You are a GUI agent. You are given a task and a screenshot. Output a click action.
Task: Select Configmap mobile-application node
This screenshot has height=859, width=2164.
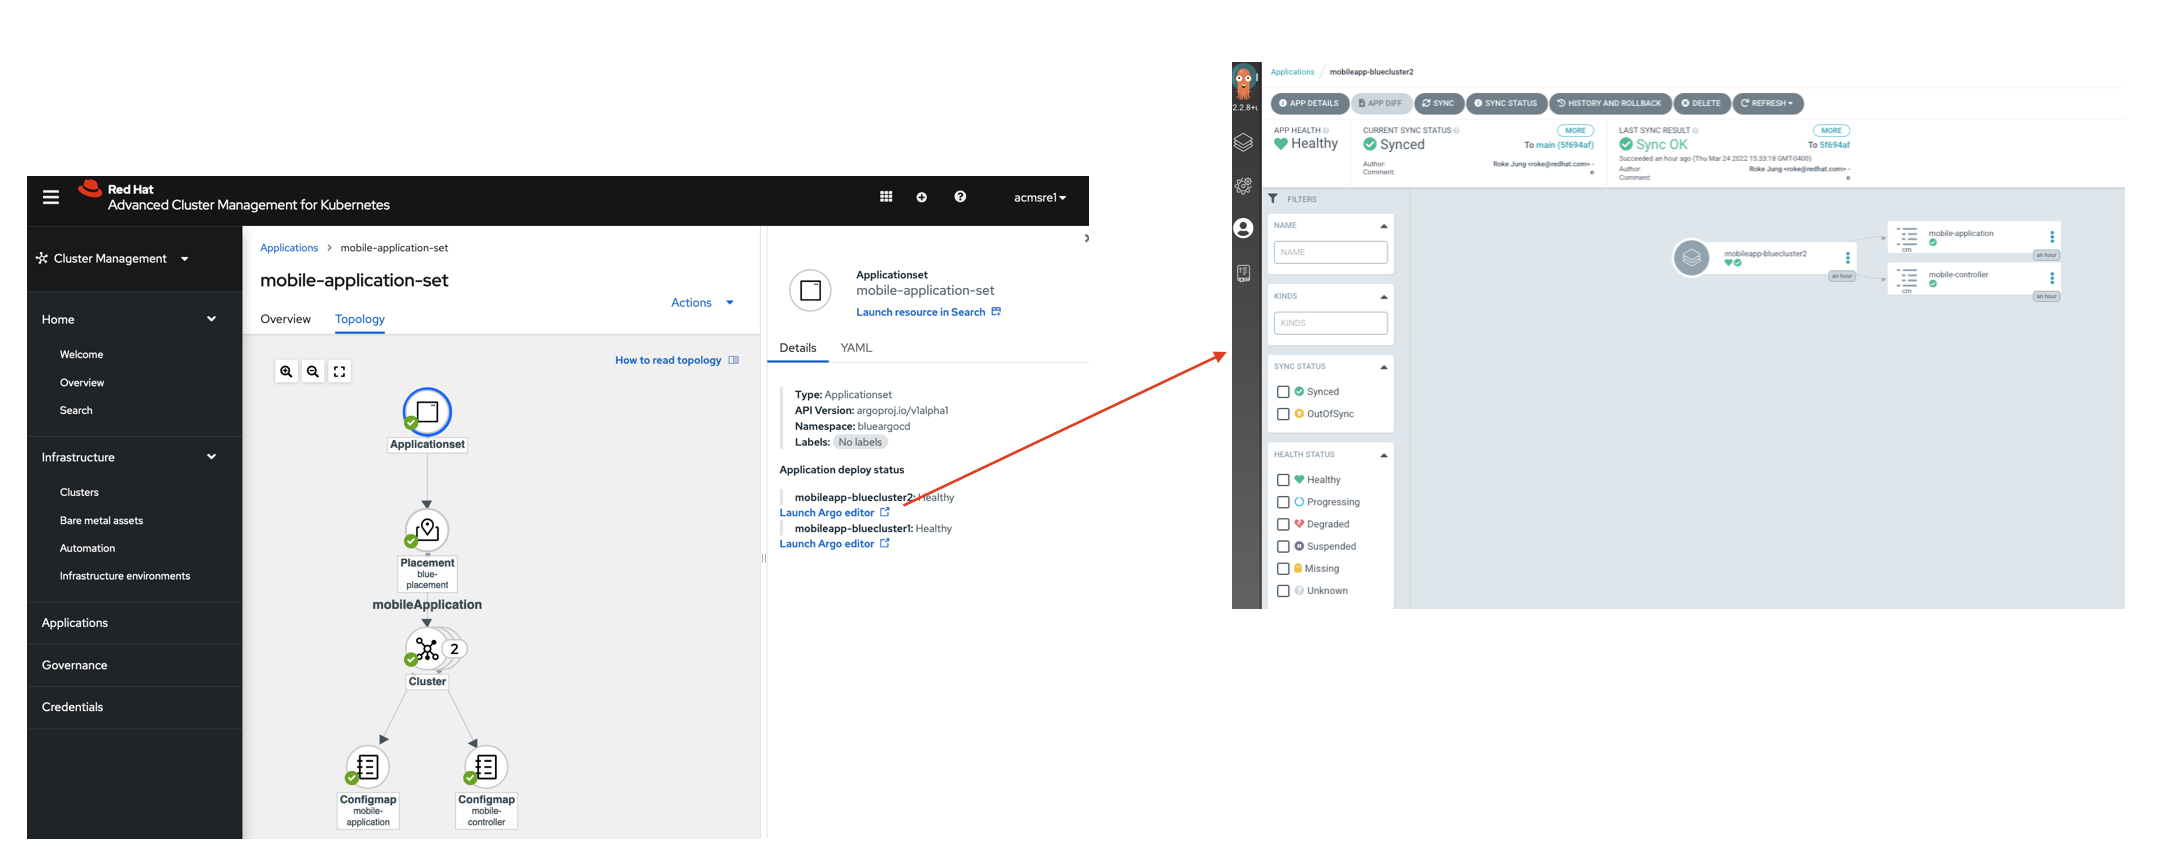pos(368,767)
